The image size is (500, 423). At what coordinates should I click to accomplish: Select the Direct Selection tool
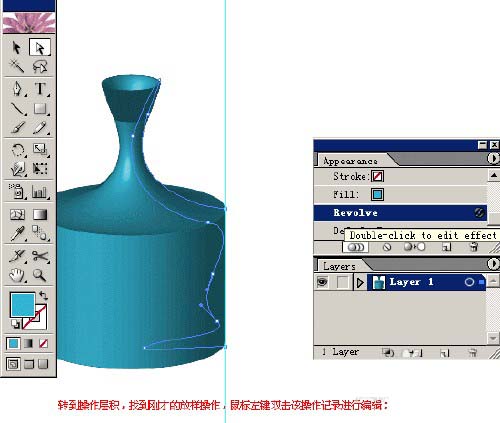[40, 47]
